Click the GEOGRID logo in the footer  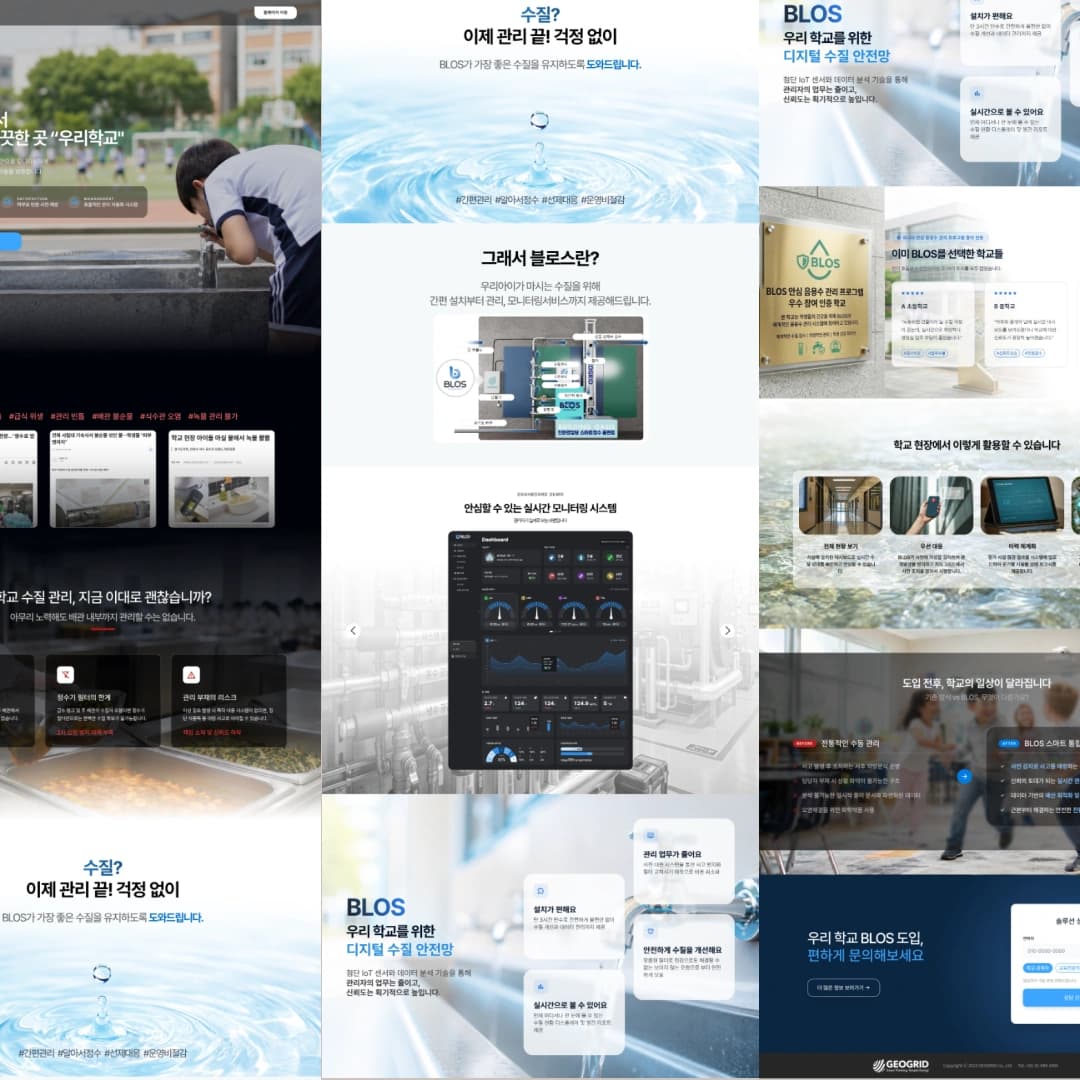[x=901, y=1065]
